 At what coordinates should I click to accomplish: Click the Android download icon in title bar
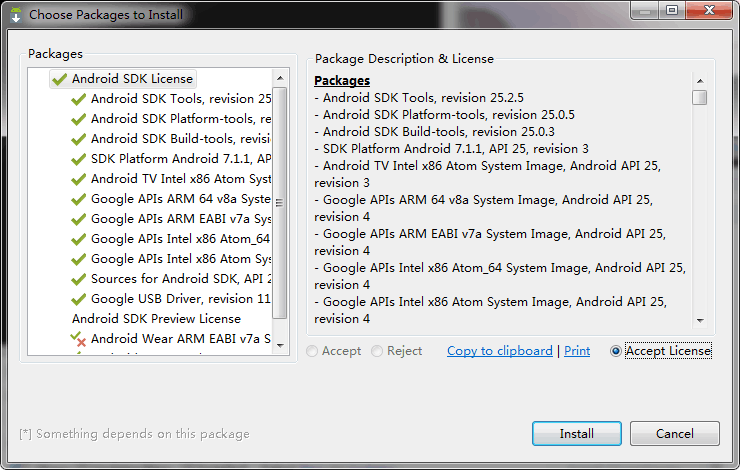point(16,15)
